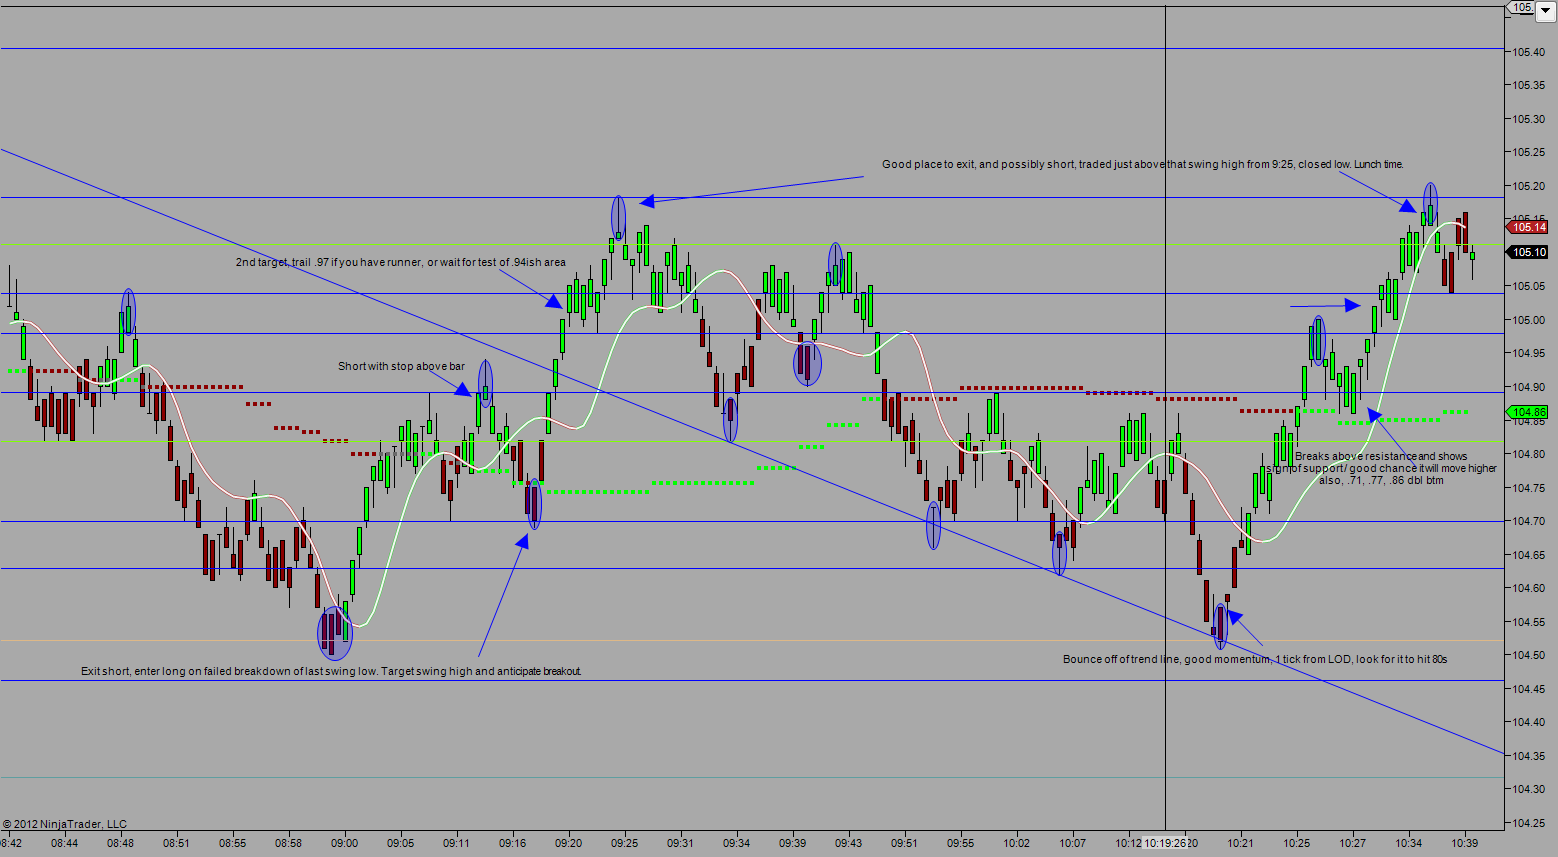Click the 09:00 time axis label

click(x=345, y=843)
